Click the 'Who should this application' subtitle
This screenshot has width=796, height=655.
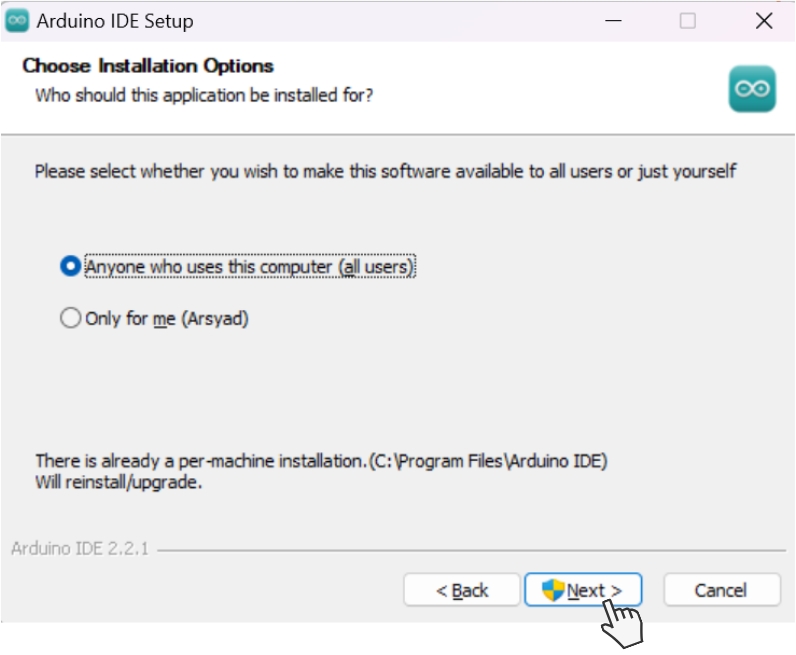[x=204, y=95]
